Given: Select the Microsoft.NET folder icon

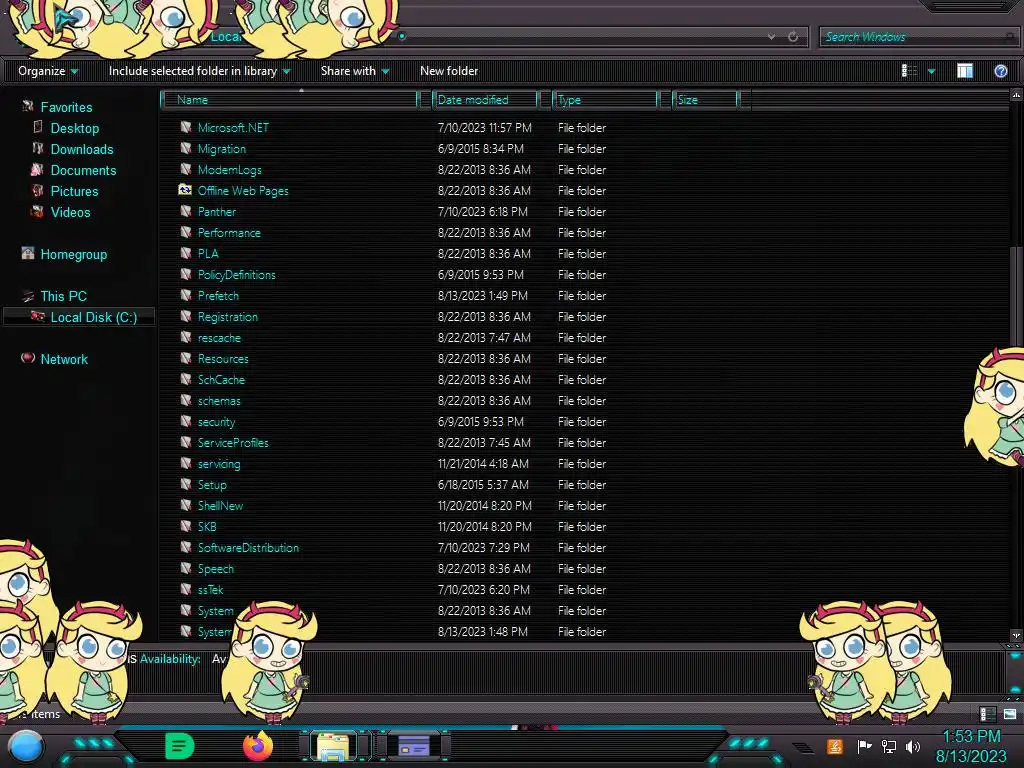Looking at the screenshot, I should (x=185, y=127).
